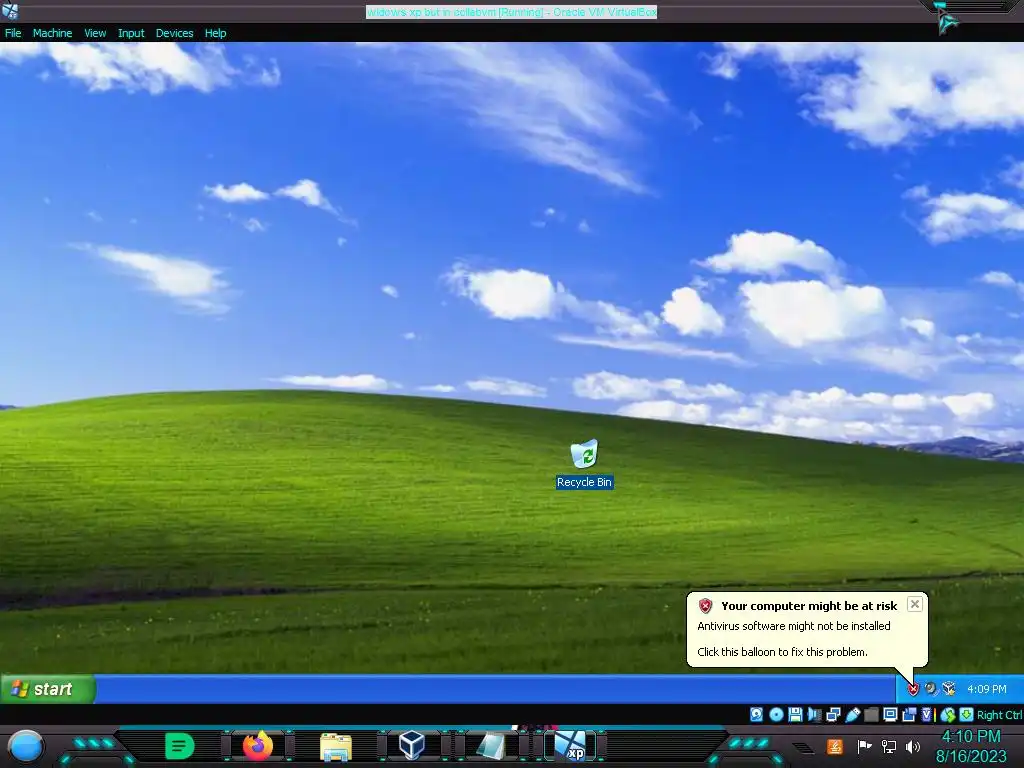
Task: Open the host volume speaker icon
Action: pos(913,746)
